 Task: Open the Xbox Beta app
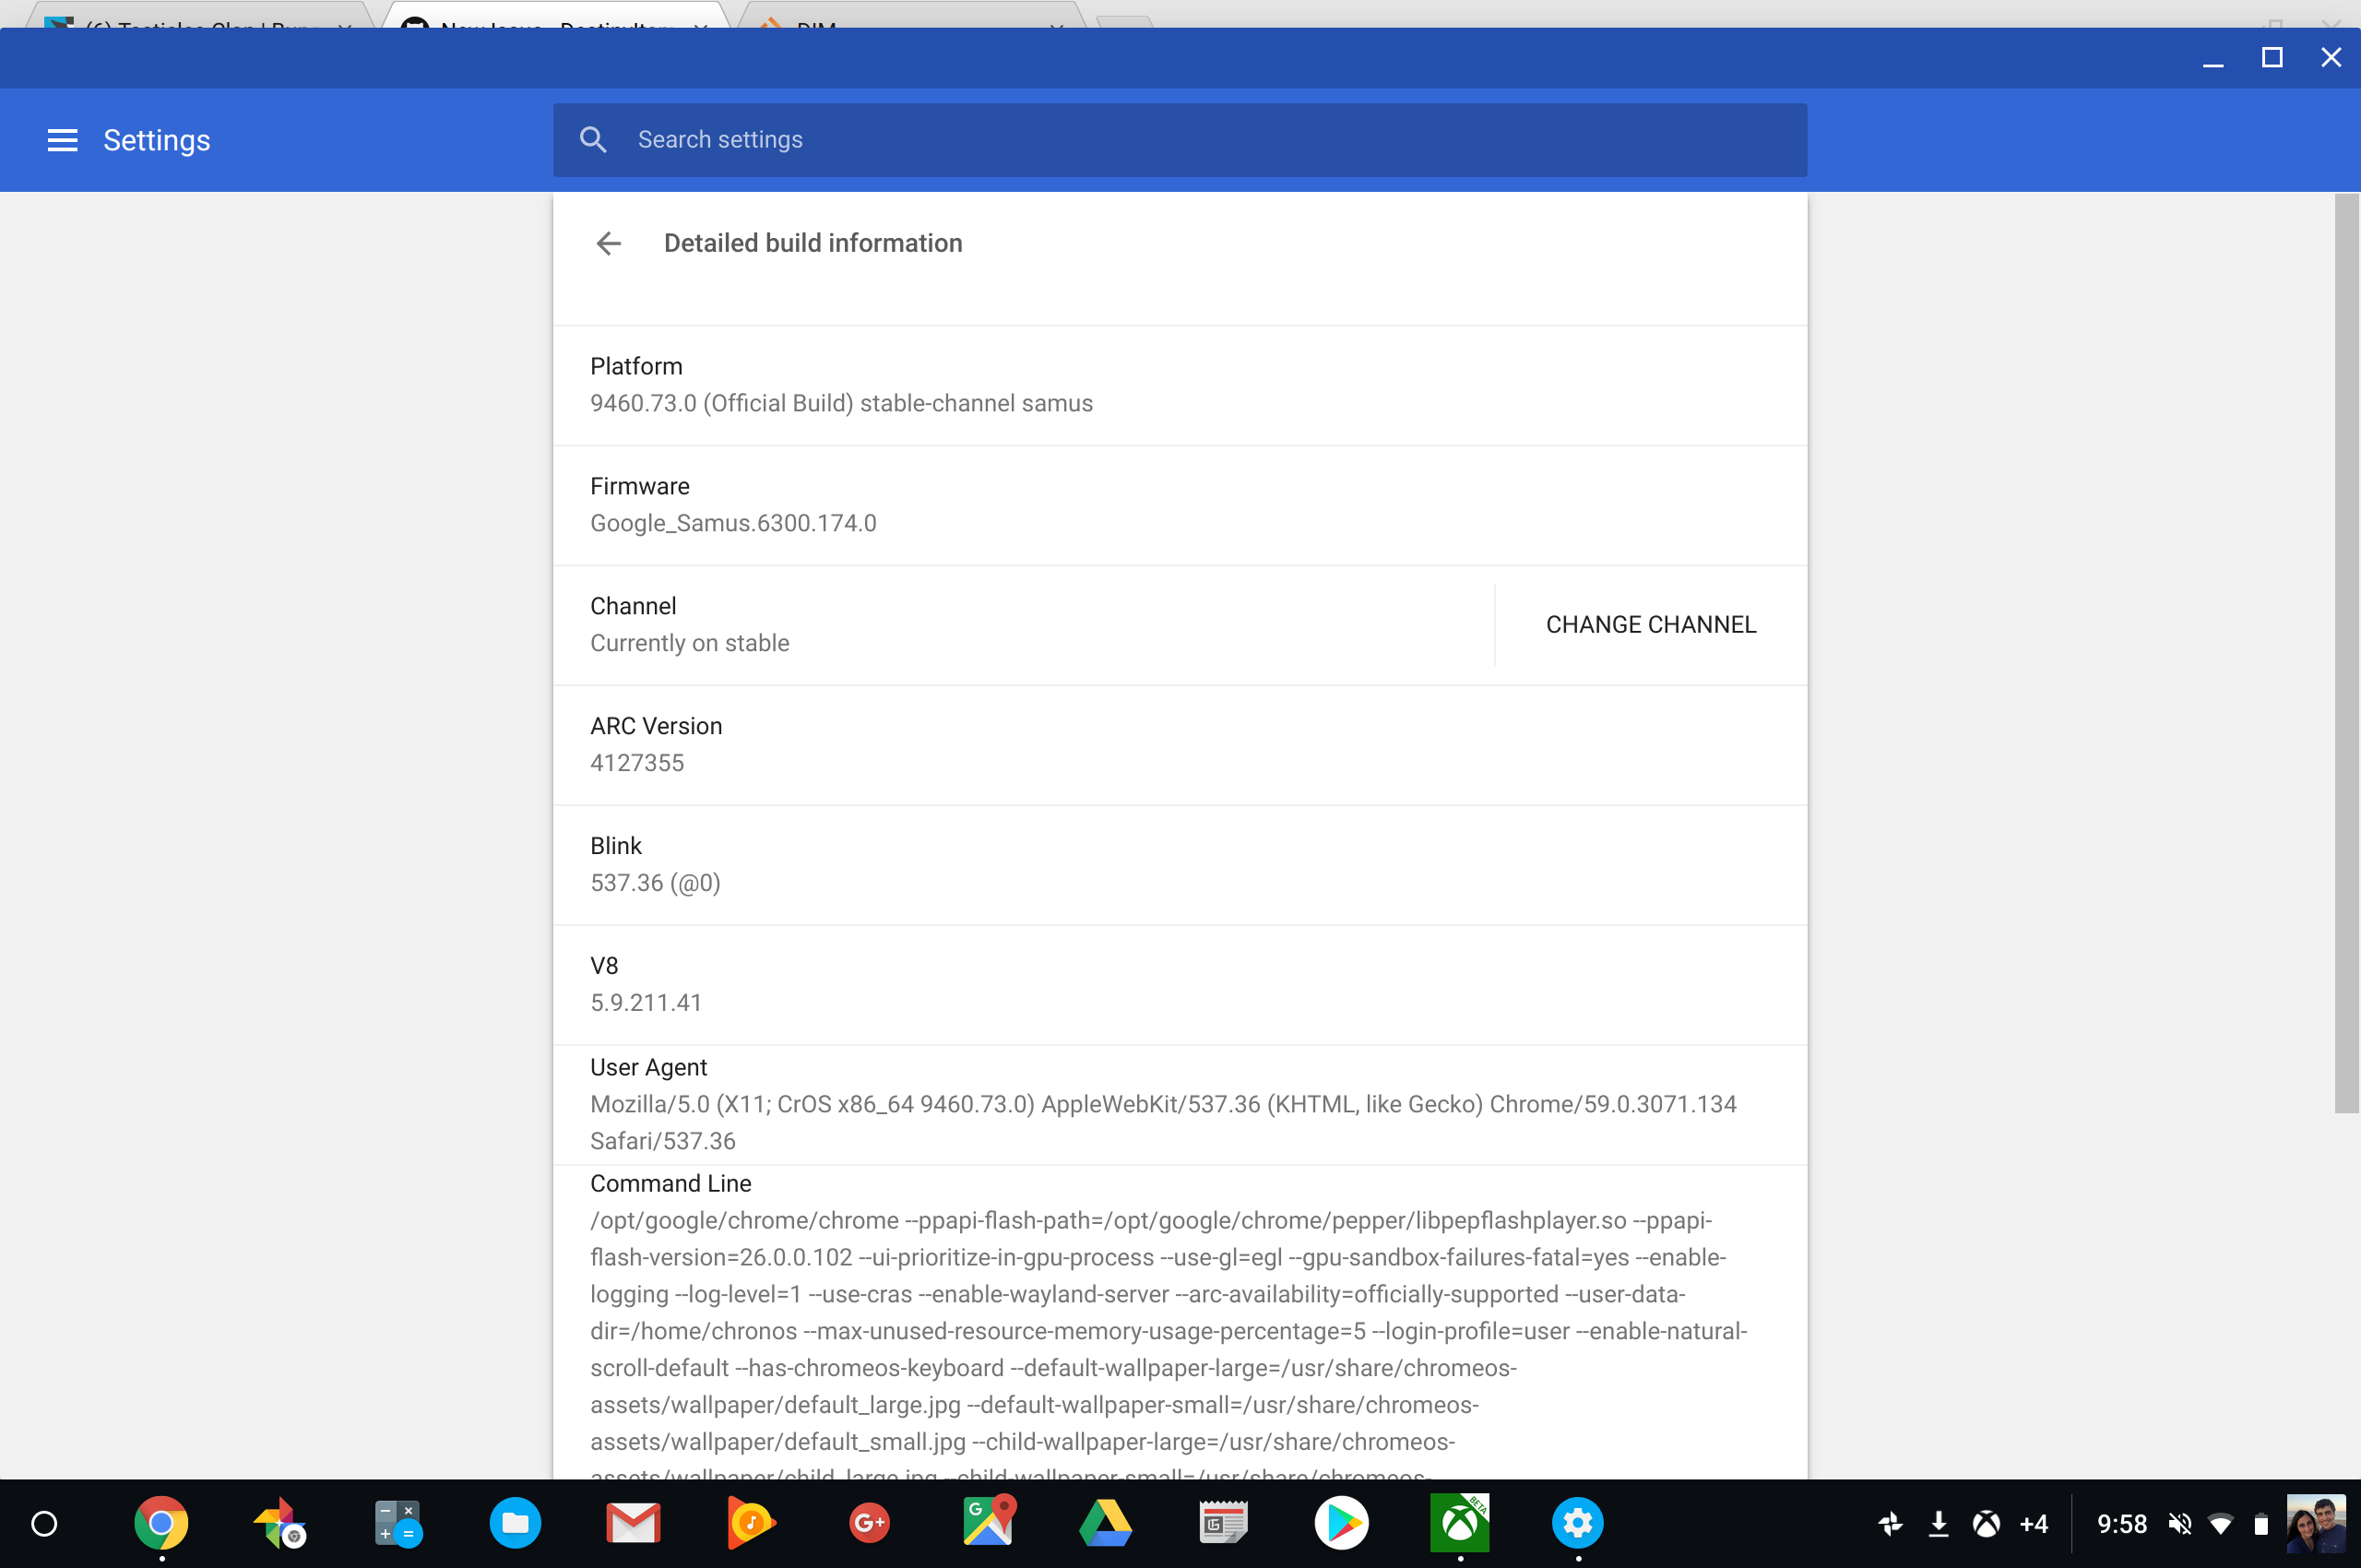click(1459, 1523)
